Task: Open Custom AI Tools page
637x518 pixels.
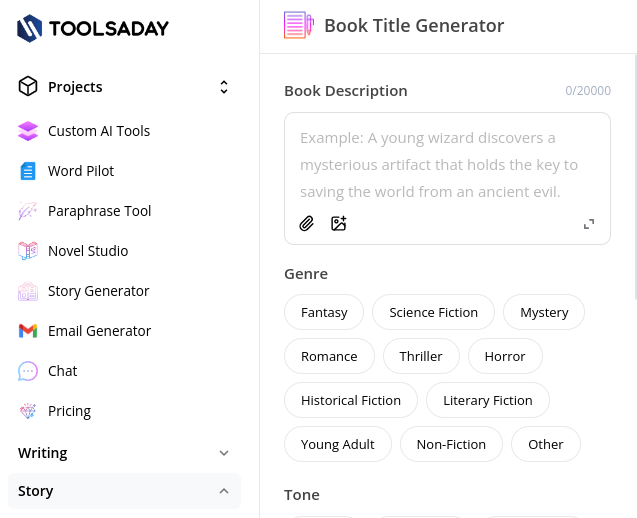Action: (99, 131)
